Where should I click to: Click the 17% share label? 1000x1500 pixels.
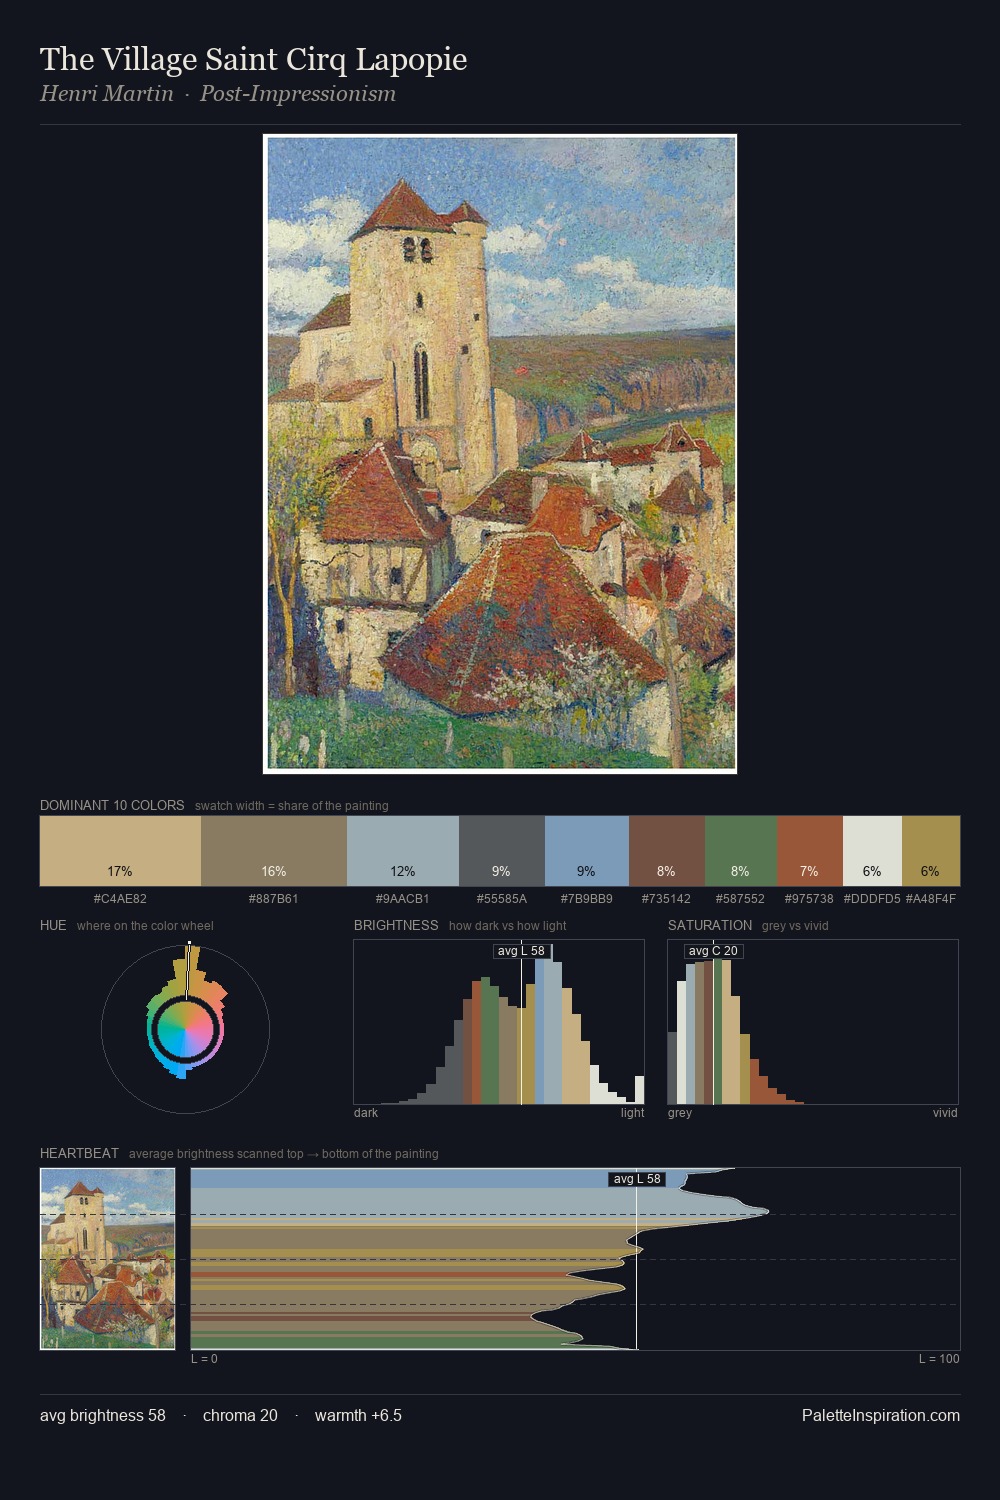click(120, 871)
